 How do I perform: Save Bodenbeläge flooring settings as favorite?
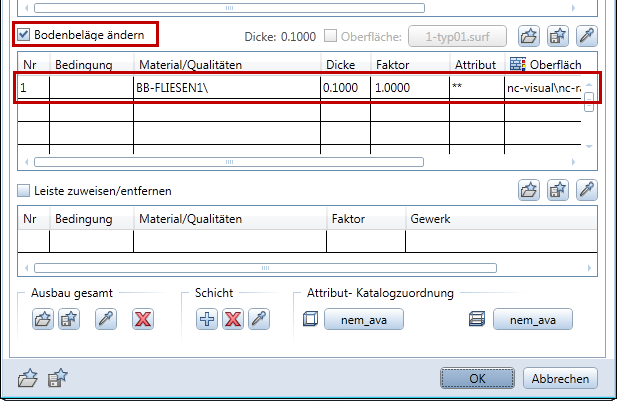558,37
